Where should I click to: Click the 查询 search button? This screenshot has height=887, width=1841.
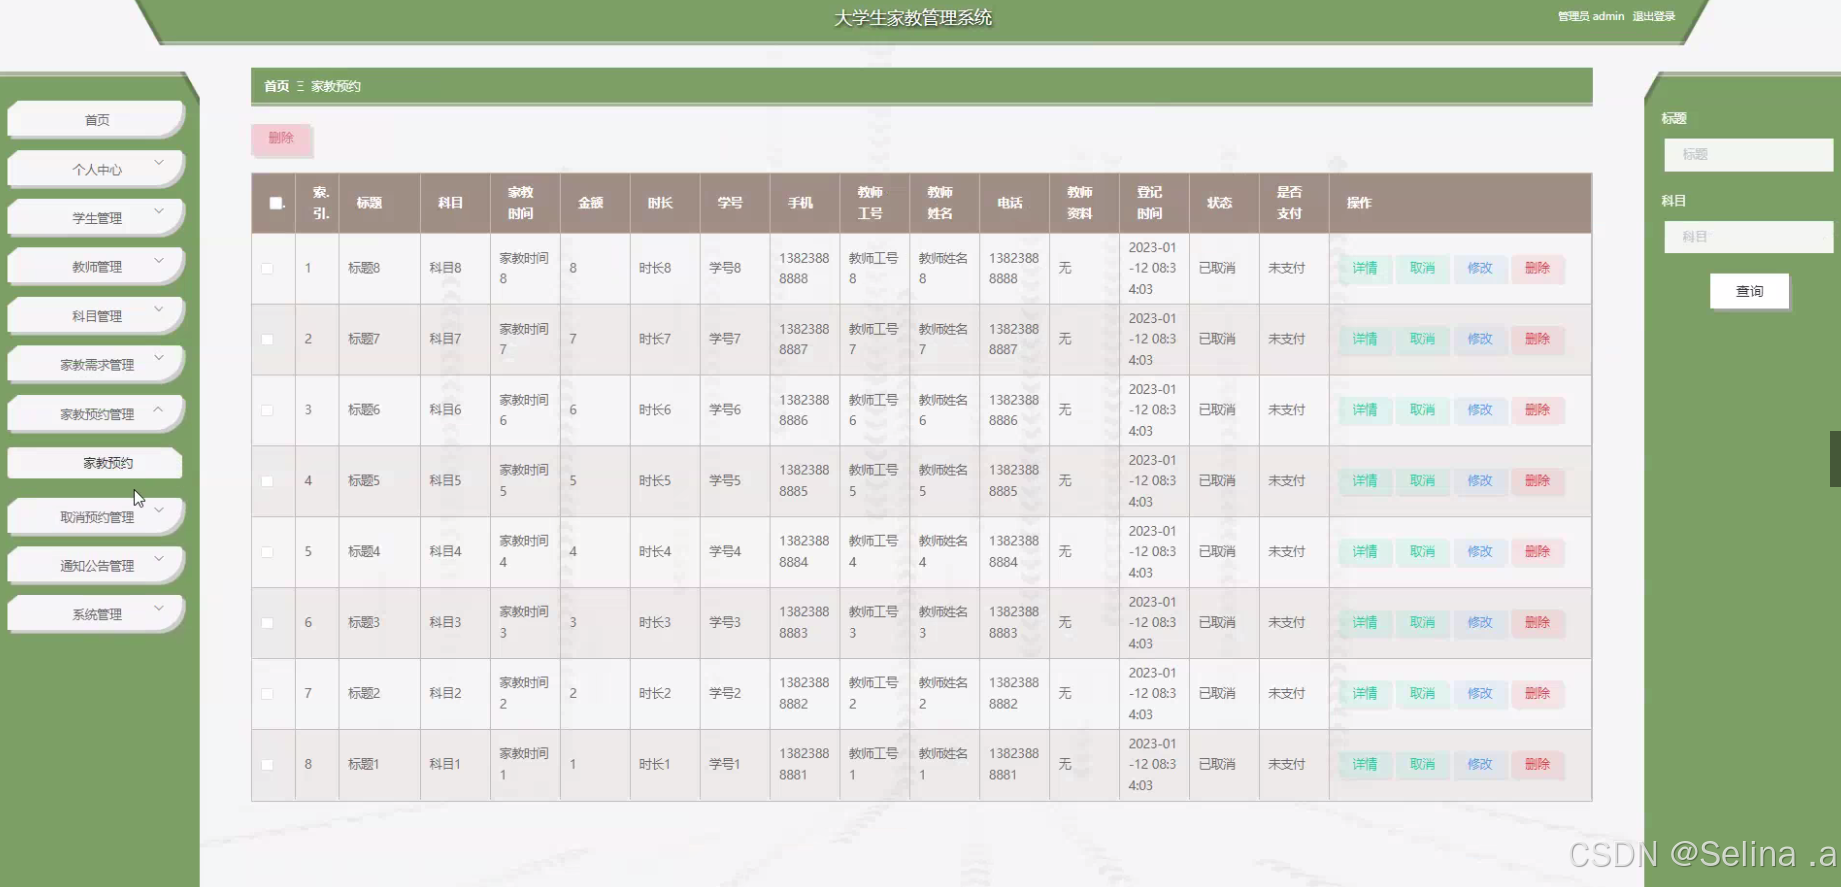coord(1749,291)
